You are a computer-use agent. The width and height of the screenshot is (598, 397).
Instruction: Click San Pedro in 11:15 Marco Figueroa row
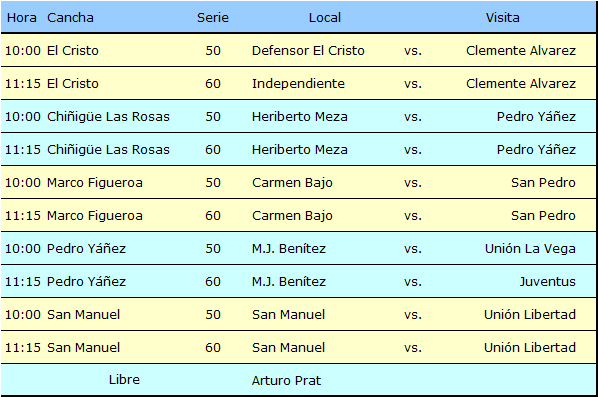543,215
